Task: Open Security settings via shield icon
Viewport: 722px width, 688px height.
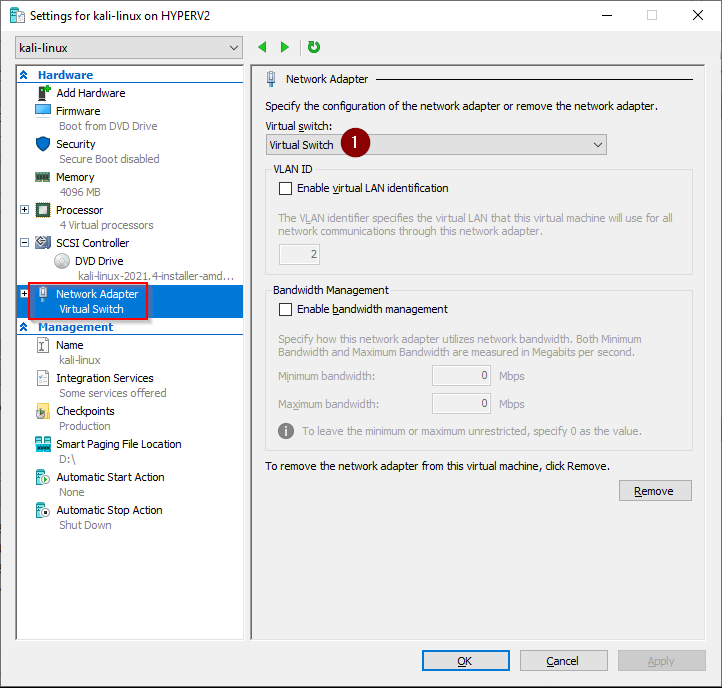Action: tap(43, 144)
